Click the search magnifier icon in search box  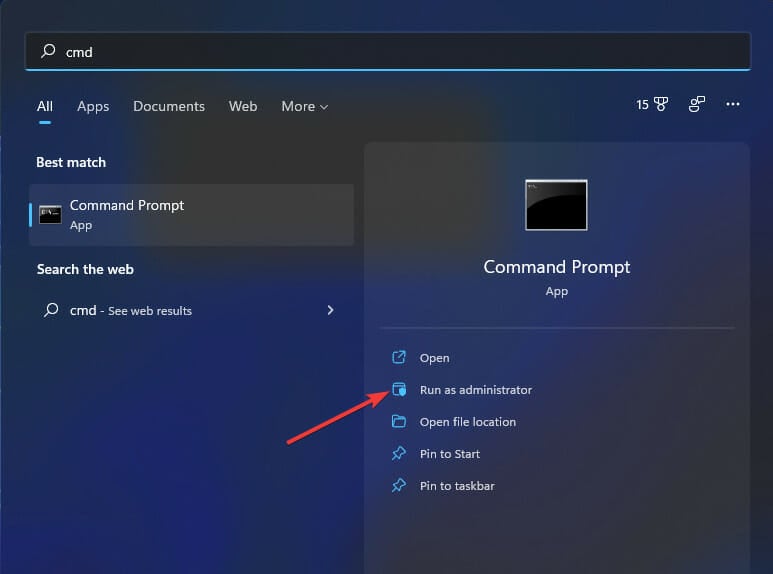[48, 51]
